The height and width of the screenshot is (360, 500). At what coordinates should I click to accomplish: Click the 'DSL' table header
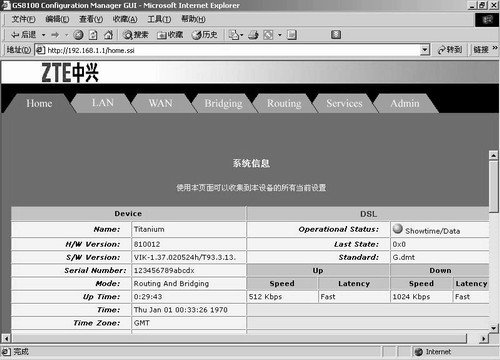pyautogui.click(x=368, y=214)
